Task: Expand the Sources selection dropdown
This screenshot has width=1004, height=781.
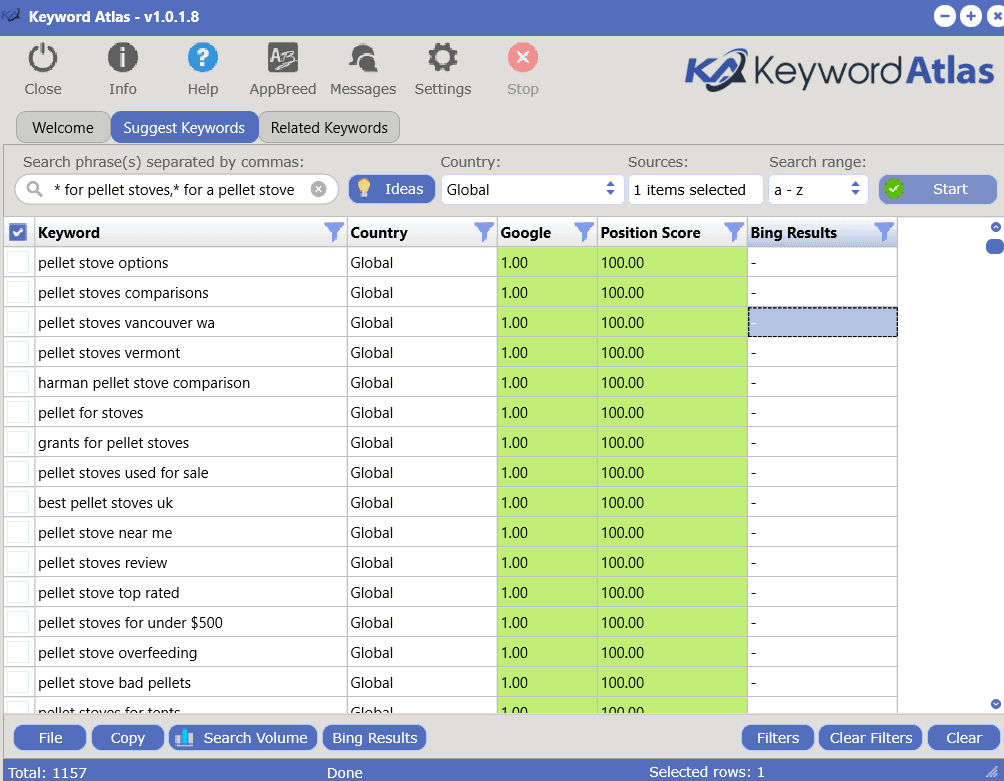Action: click(x=695, y=189)
